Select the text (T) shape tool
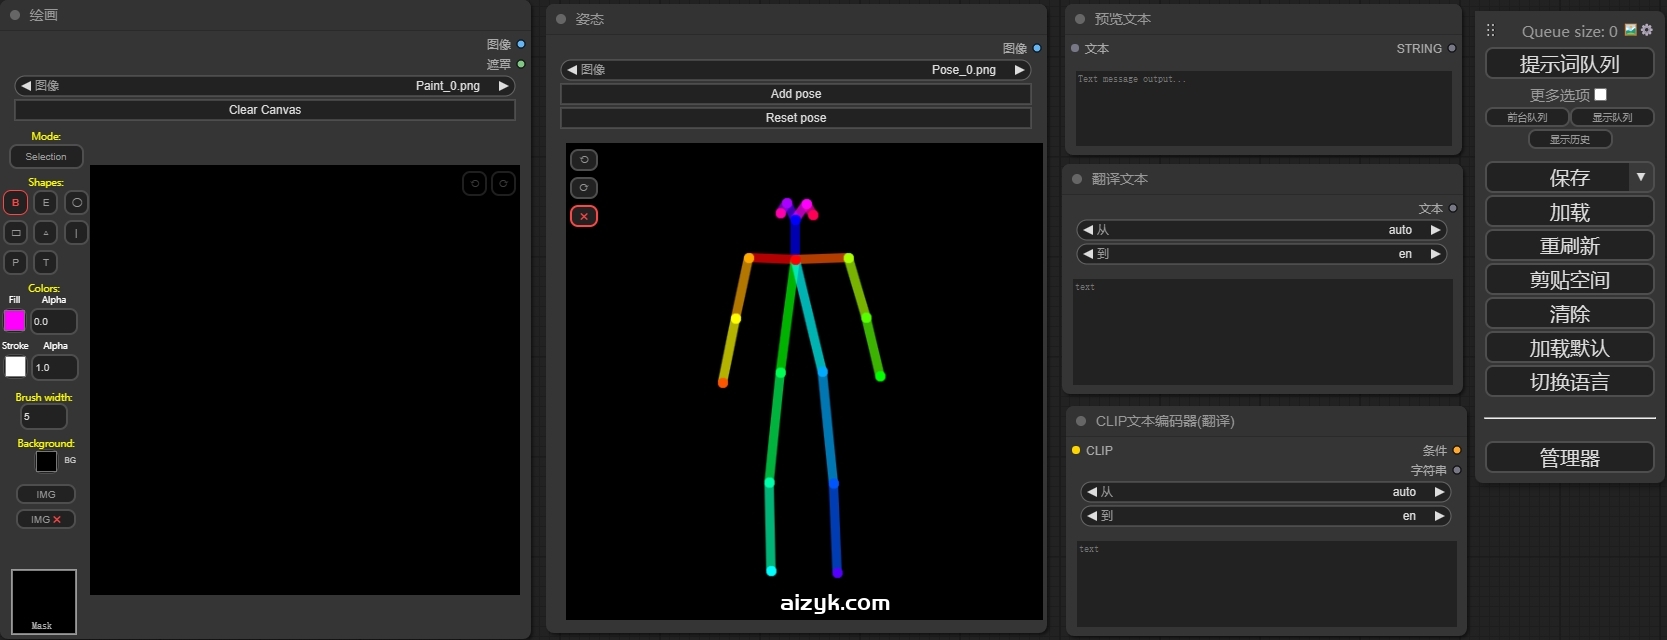 click(46, 263)
